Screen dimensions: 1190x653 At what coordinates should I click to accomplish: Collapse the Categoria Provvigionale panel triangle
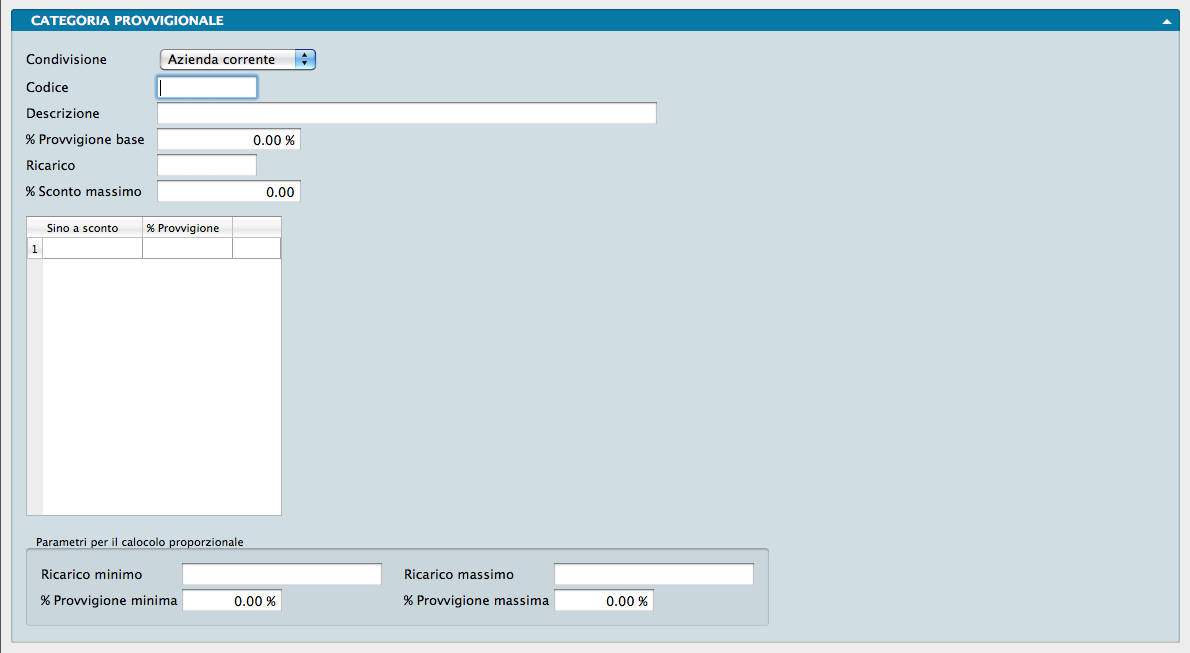[1166, 21]
